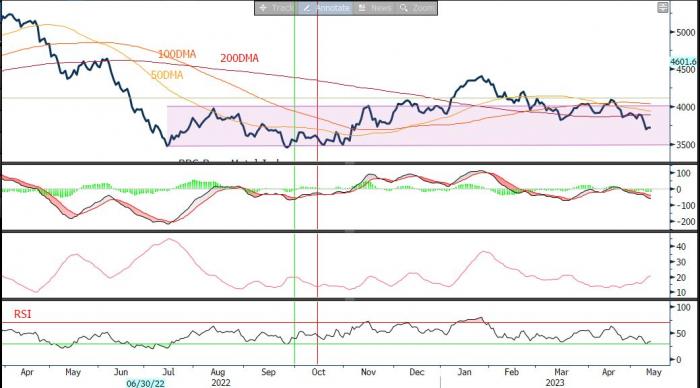This screenshot has height=388, width=700.
Task: Open chart panel settings icon at top right
Action: [663, 7]
